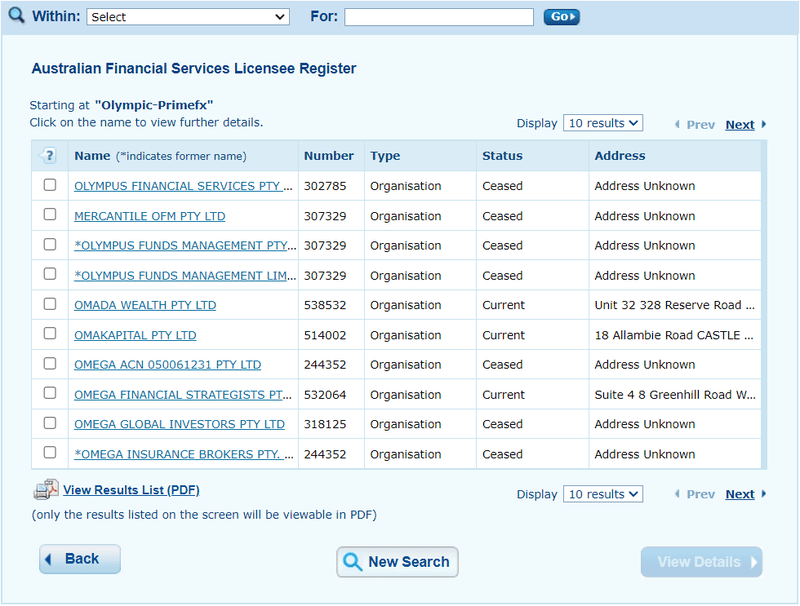Tick checkbox for Omega Financial Strategists
800x606 pixels.
pyautogui.click(x=50, y=393)
